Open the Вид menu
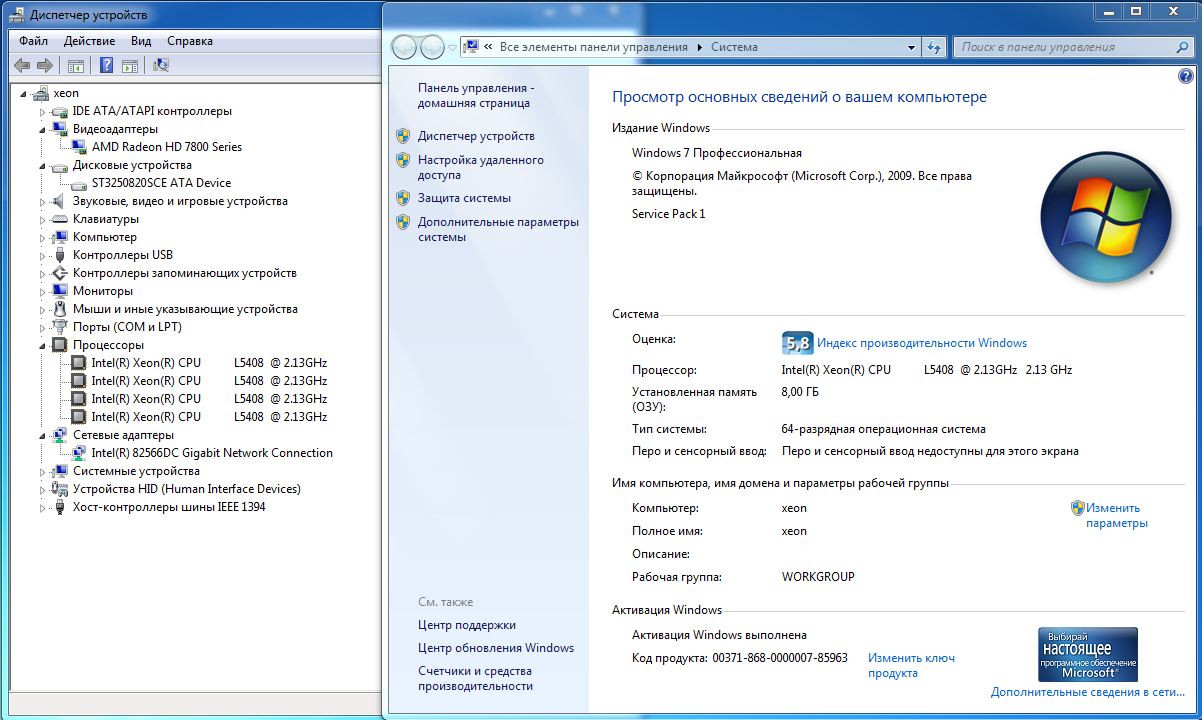The image size is (1202, 720). [x=141, y=41]
